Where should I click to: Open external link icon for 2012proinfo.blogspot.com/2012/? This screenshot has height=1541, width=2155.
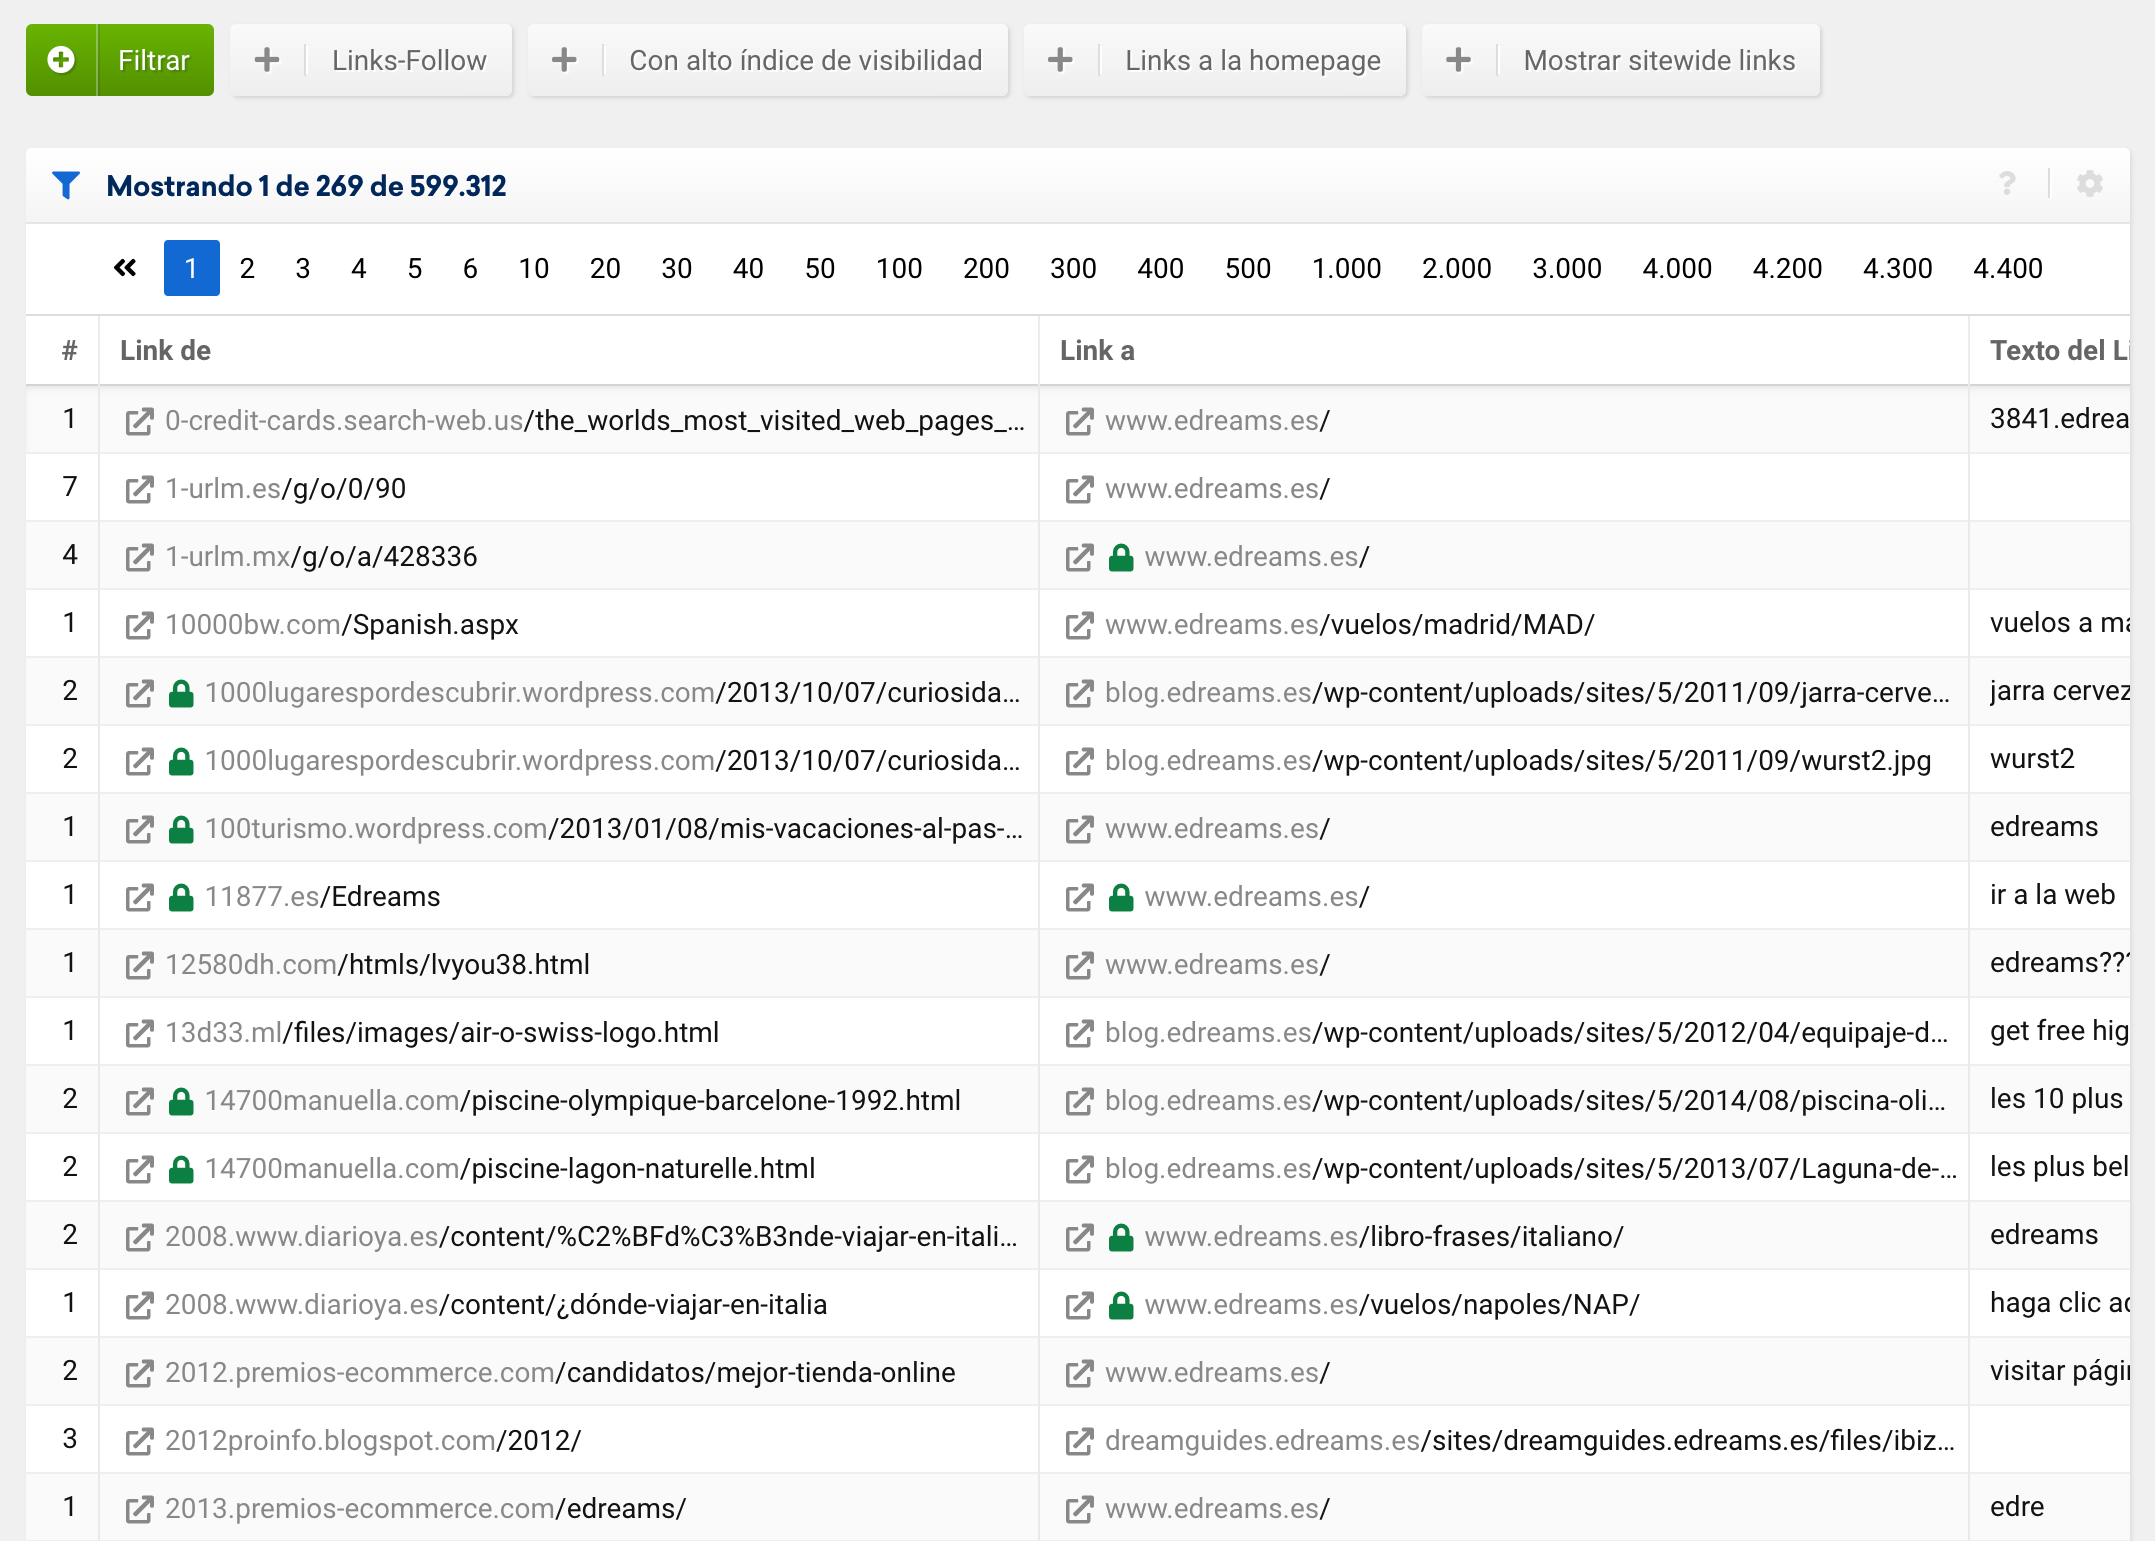pyautogui.click(x=139, y=1441)
